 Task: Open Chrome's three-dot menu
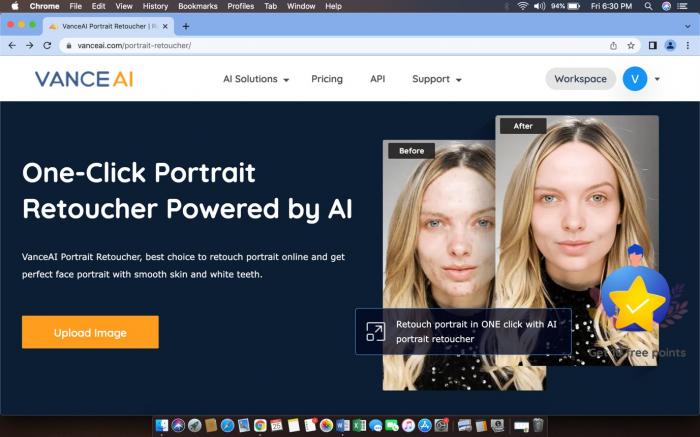(x=688, y=46)
